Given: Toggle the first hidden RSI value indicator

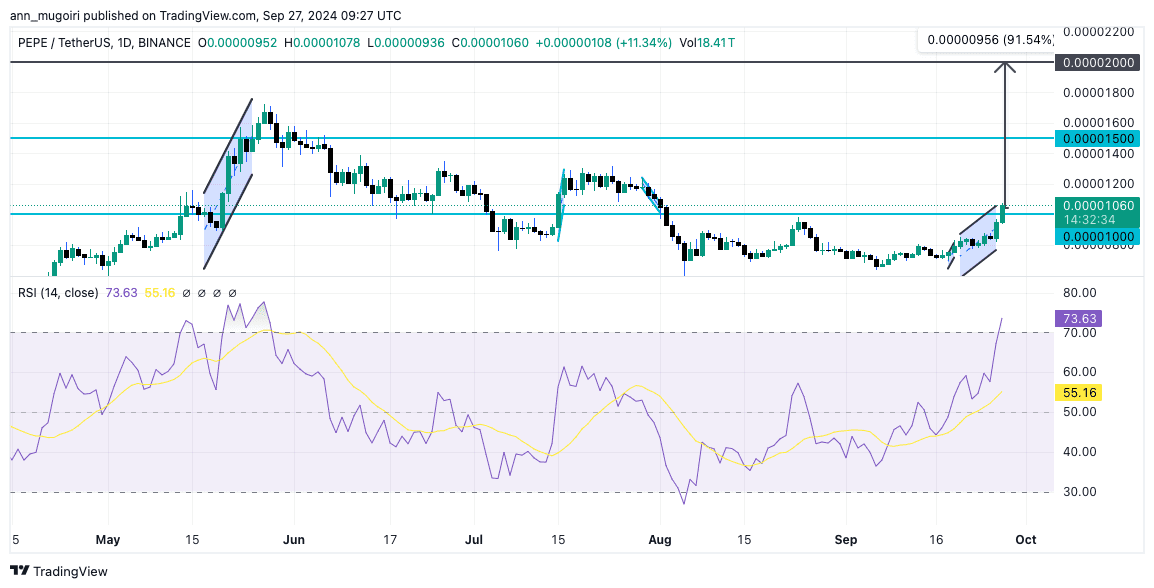Looking at the screenshot, I should click(x=185, y=293).
